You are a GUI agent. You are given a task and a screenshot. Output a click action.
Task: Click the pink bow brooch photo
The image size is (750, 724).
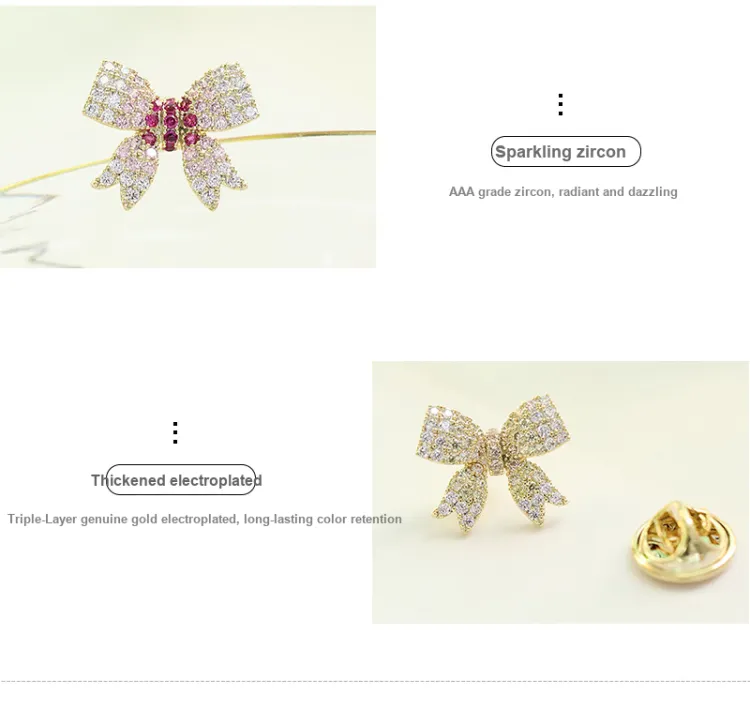188,137
